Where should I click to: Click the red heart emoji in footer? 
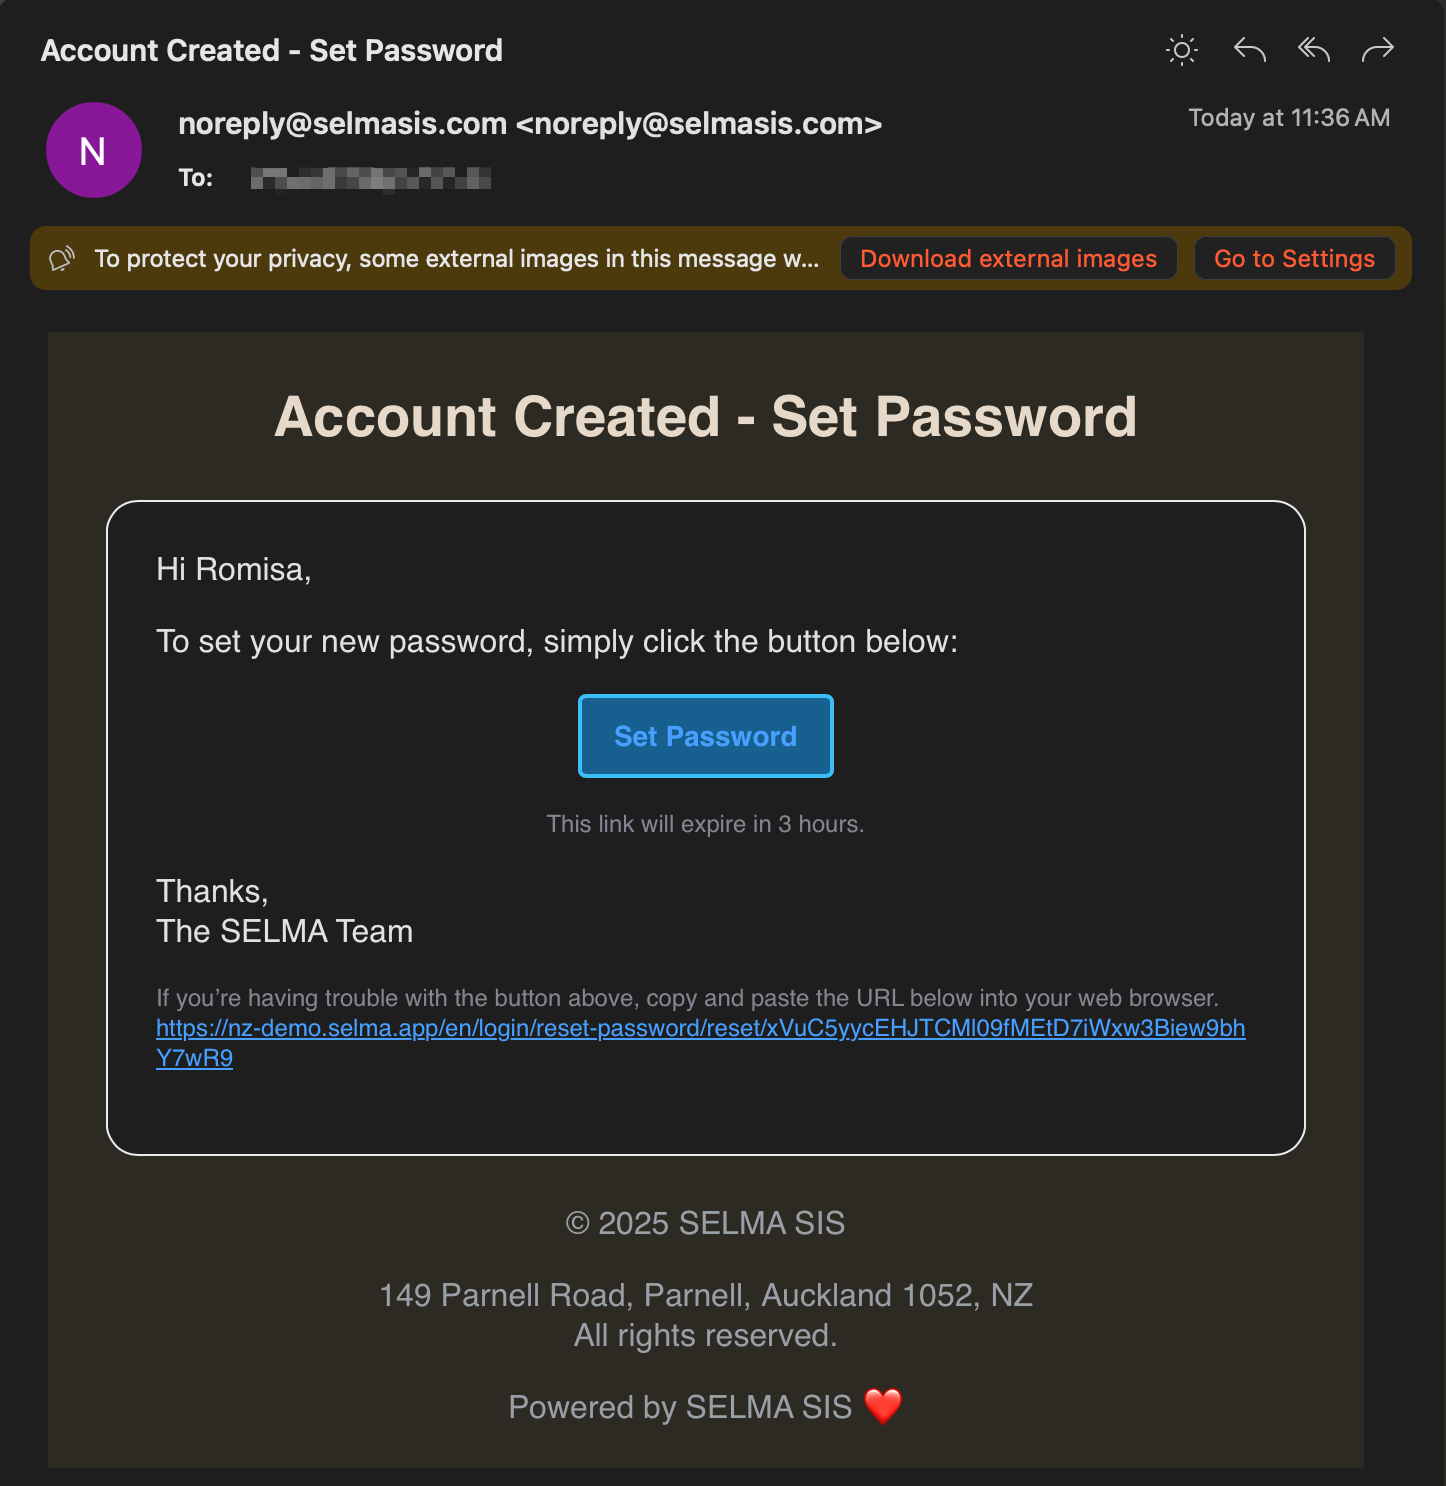[x=882, y=1406]
